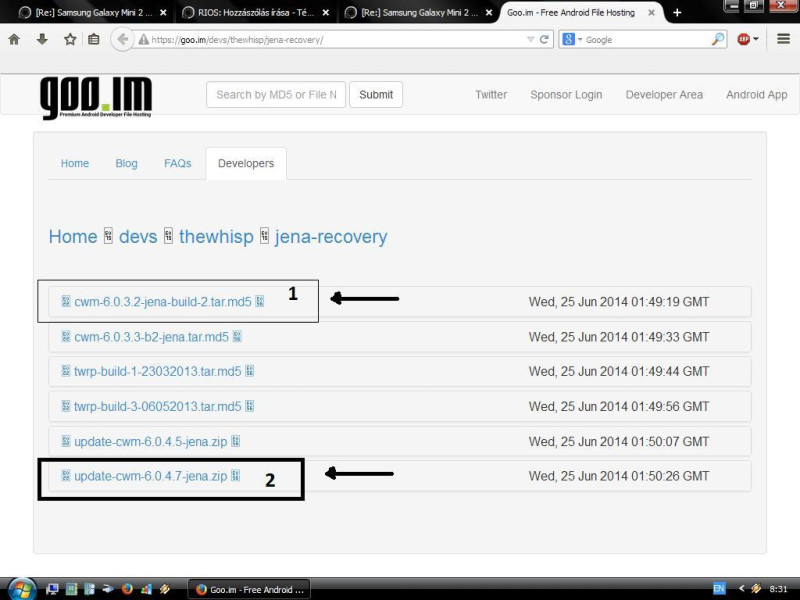The height and width of the screenshot is (600, 800).
Task: Click the taskbar clock showing 8:31
Action: point(779,589)
